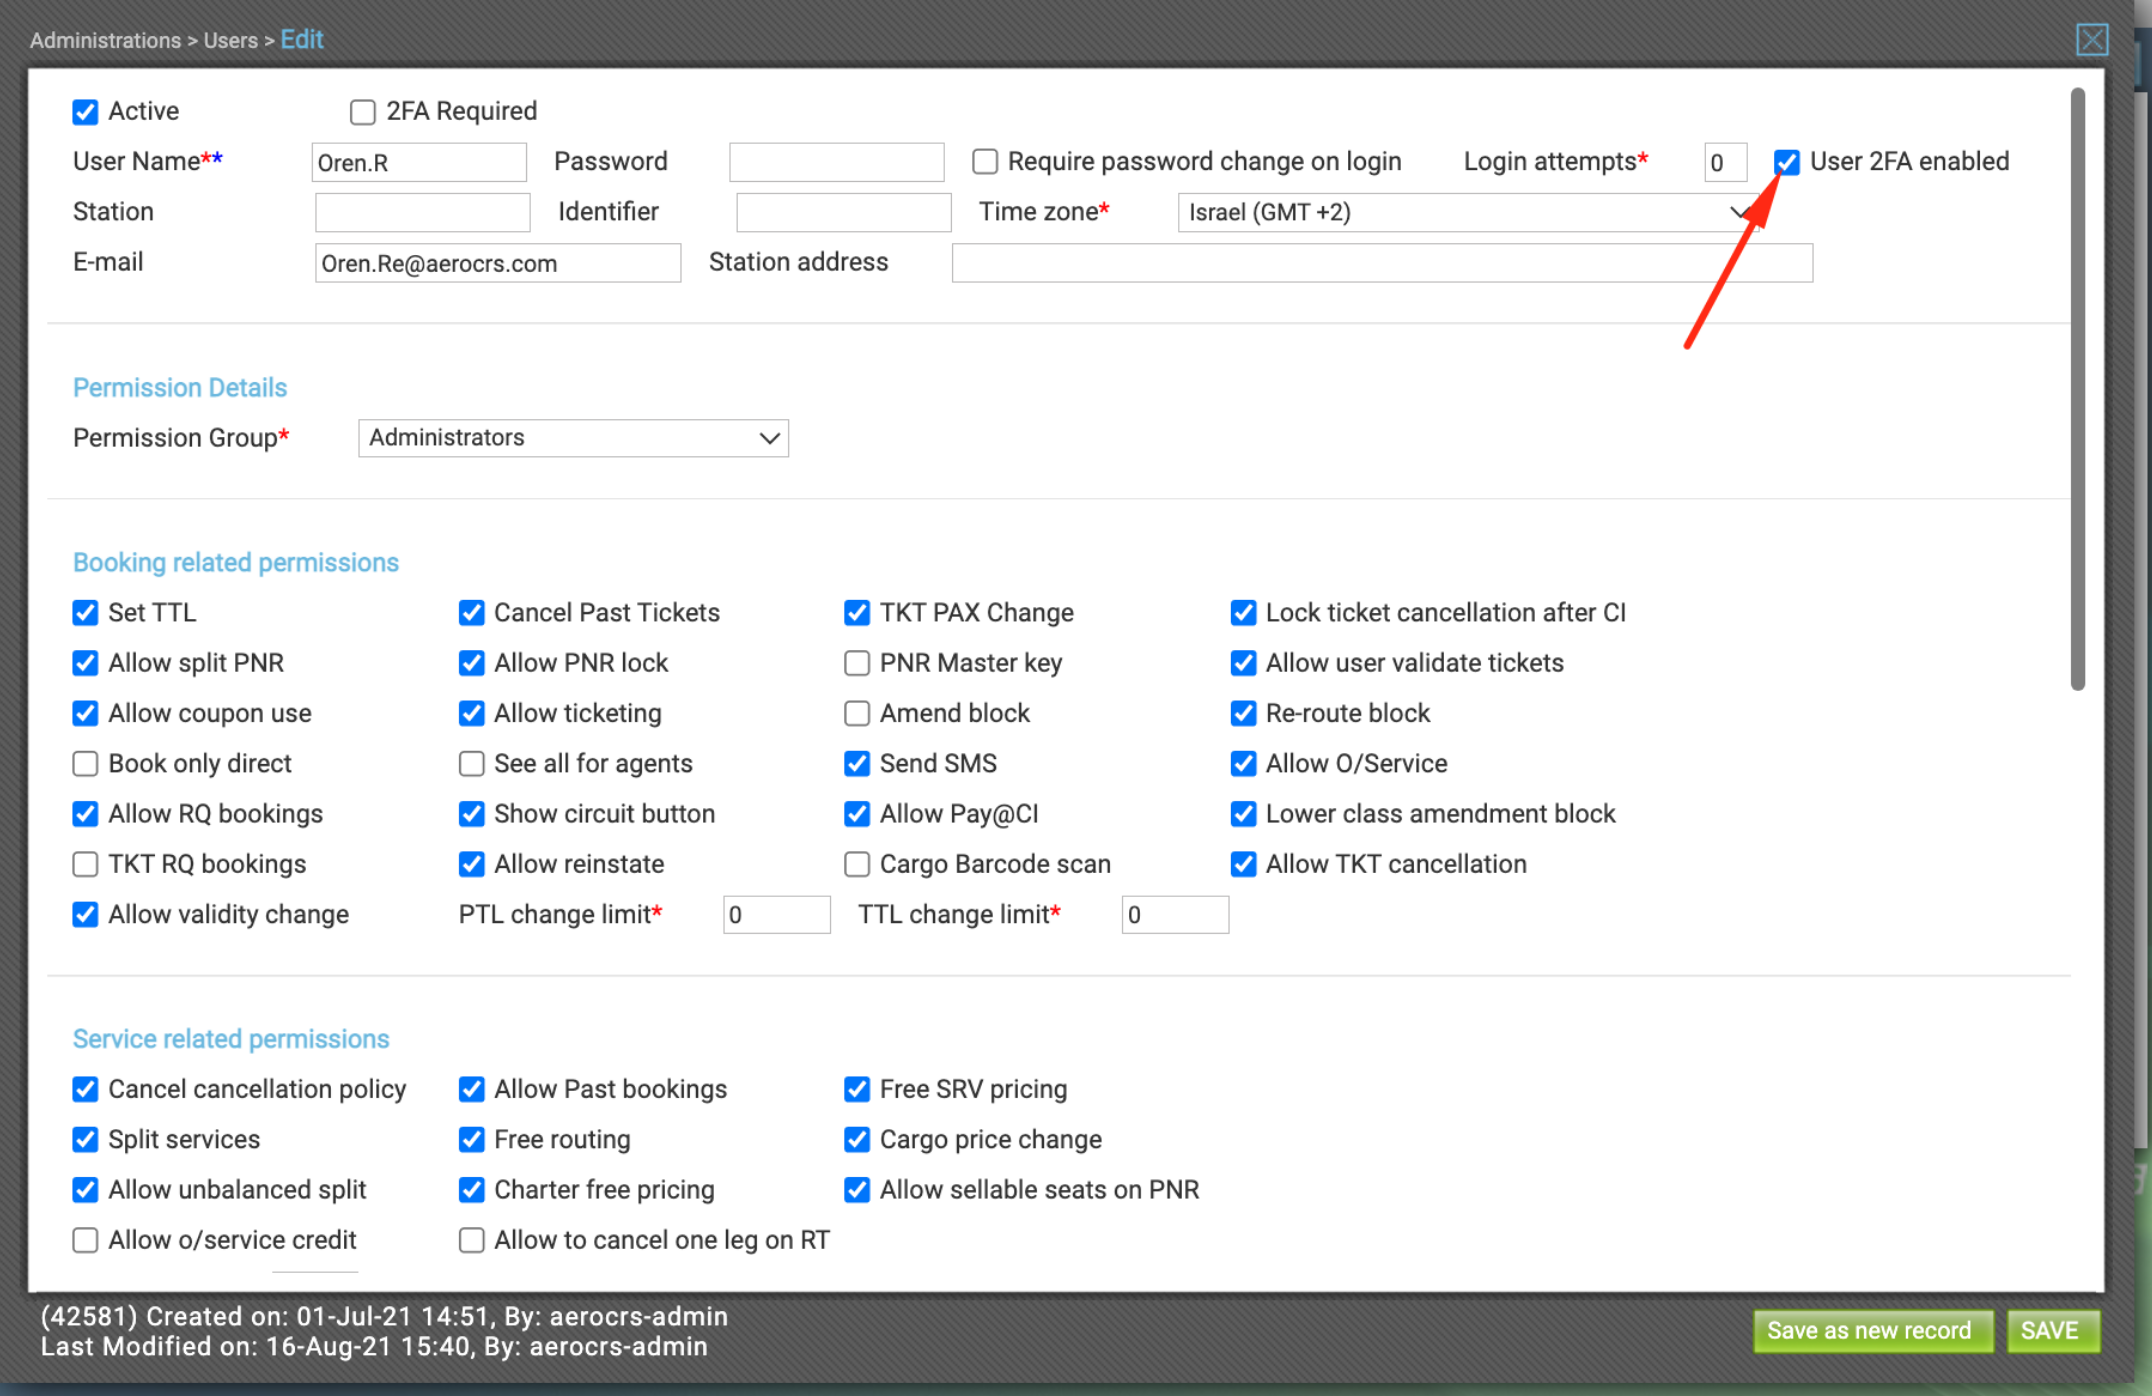Image resolution: width=2152 pixels, height=1396 pixels.
Task: Toggle Allow sellable seats on PNR
Action: click(857, 1190)
